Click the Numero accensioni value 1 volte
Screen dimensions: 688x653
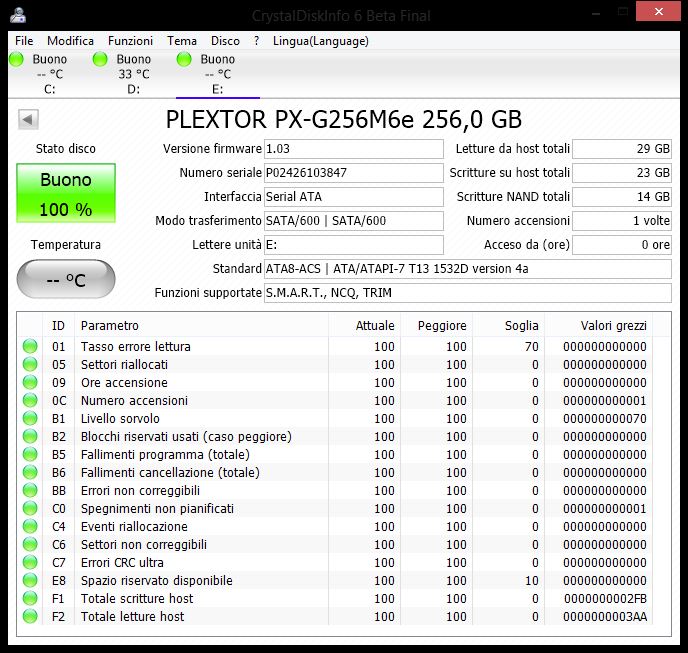(x=622, y=221)
